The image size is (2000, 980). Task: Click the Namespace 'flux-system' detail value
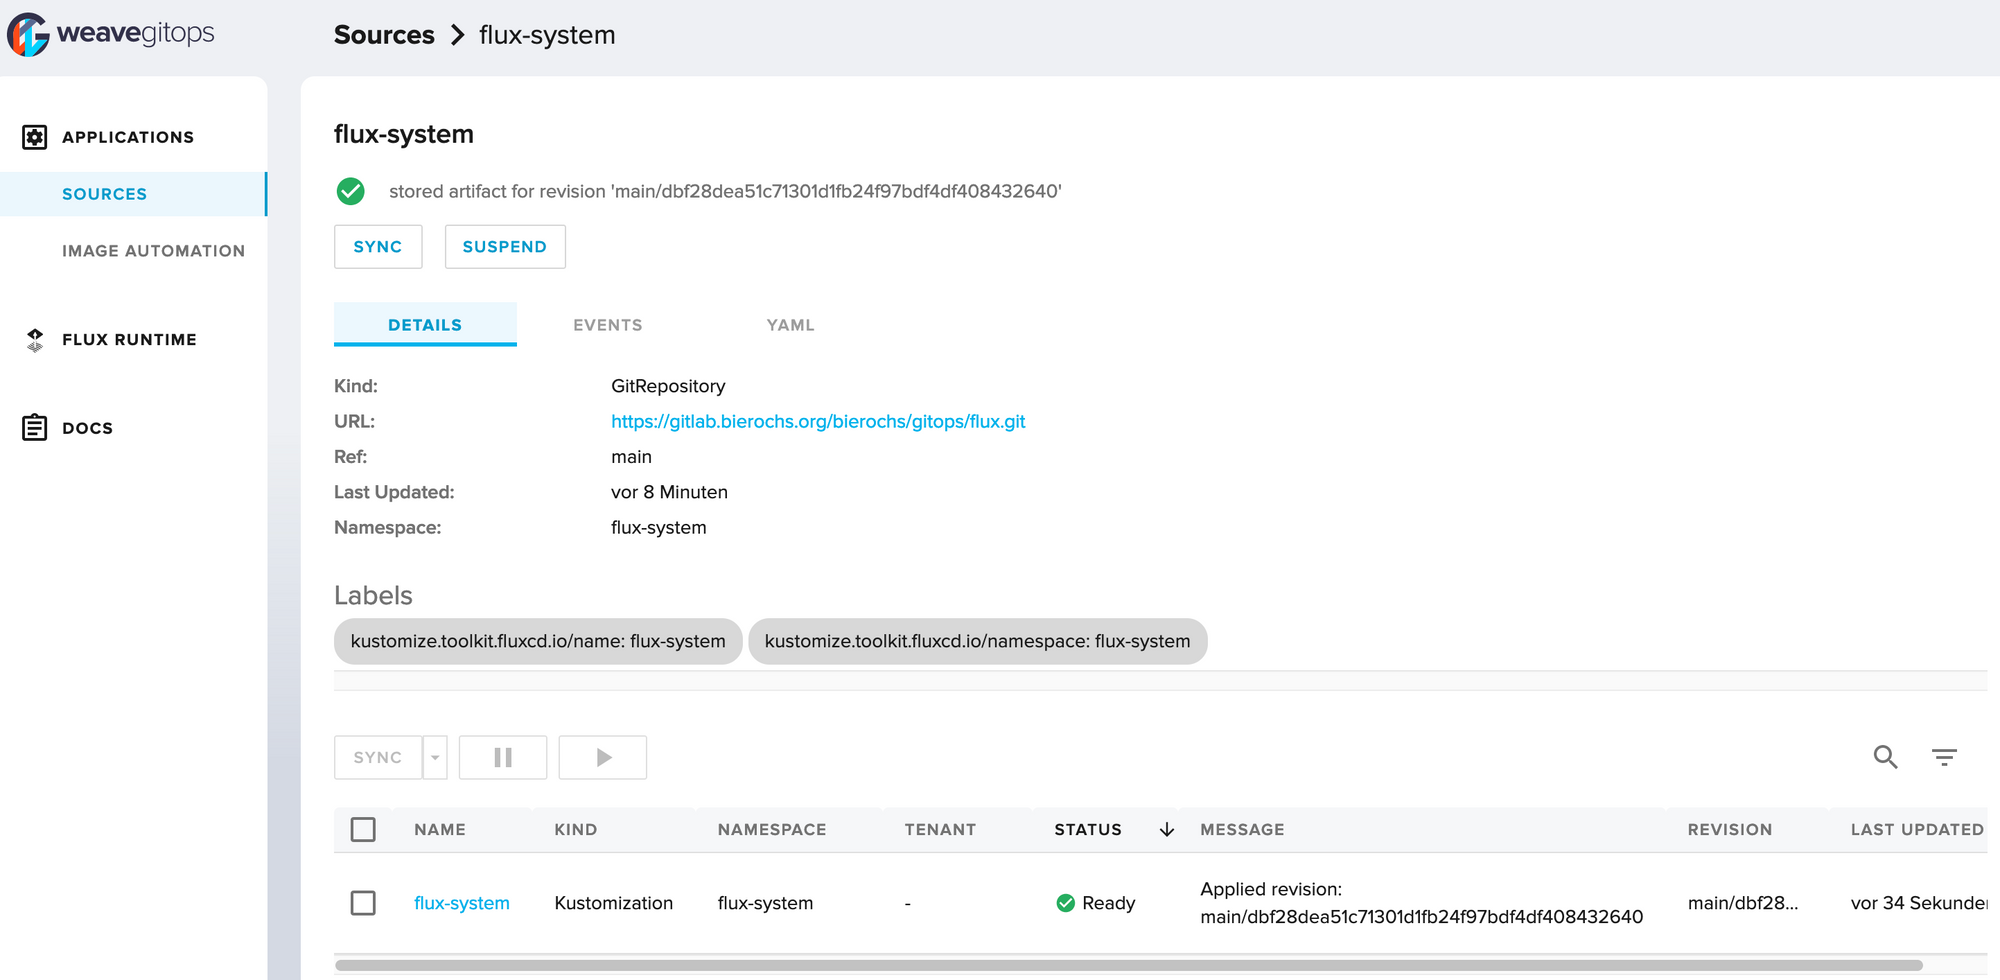[x=658, y=528]
